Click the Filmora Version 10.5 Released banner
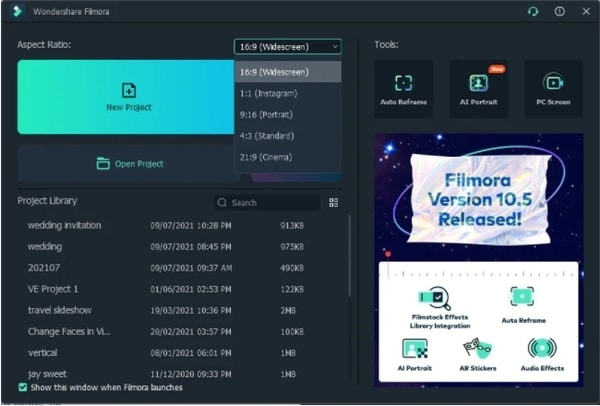 [479, 199]
